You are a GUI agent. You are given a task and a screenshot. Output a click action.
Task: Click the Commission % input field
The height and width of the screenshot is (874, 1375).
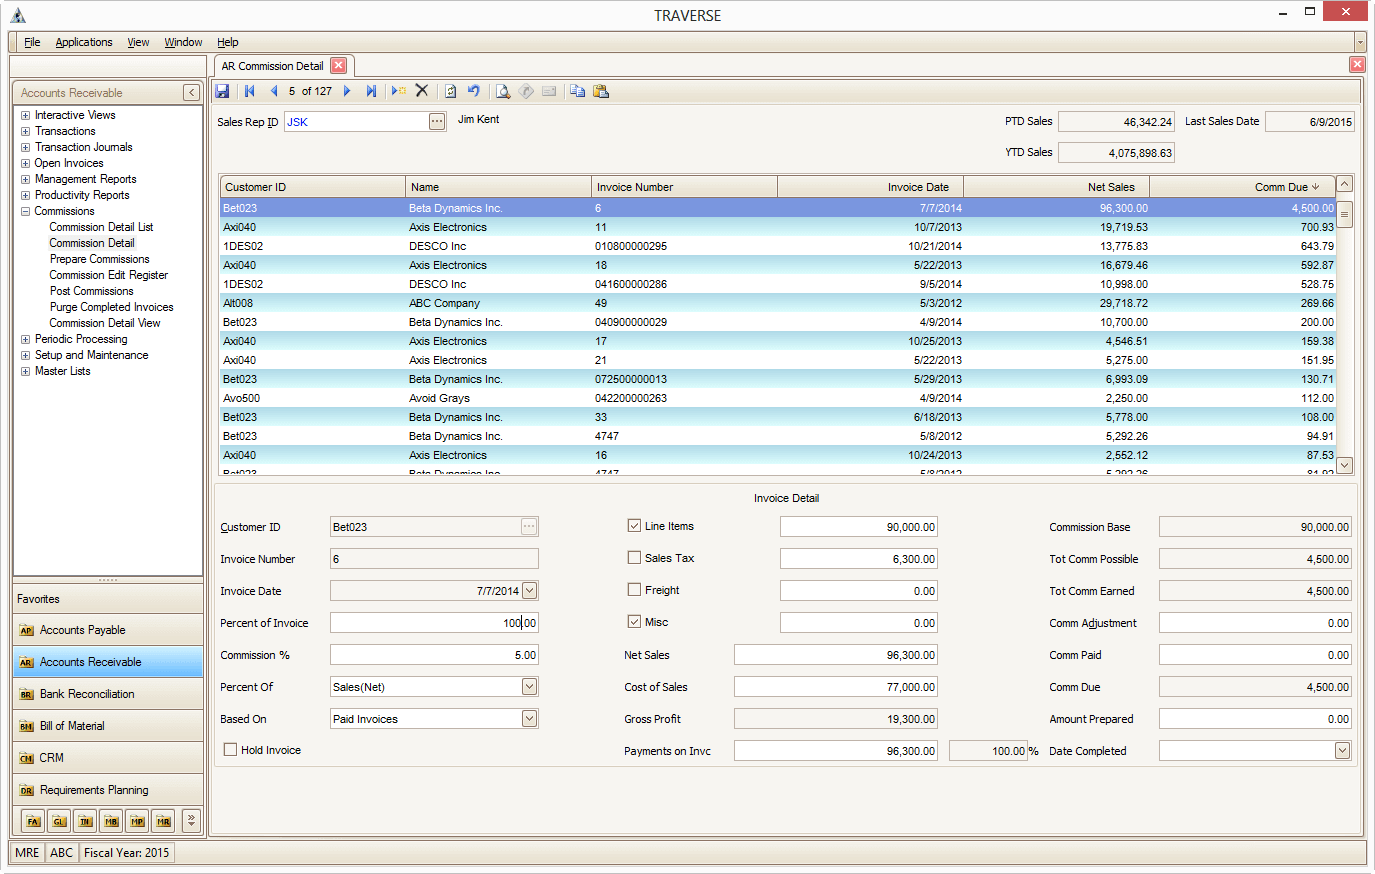434,655
